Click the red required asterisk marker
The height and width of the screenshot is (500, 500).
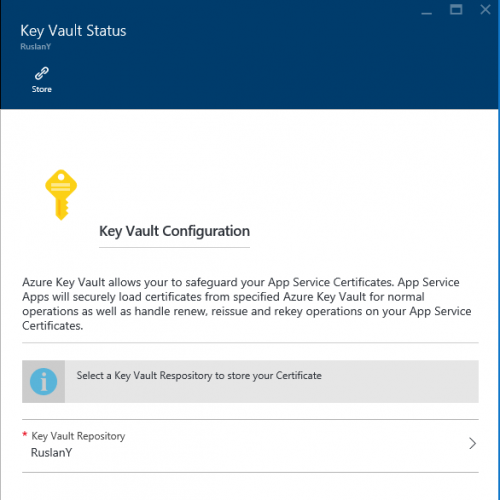tap(25, 434)
